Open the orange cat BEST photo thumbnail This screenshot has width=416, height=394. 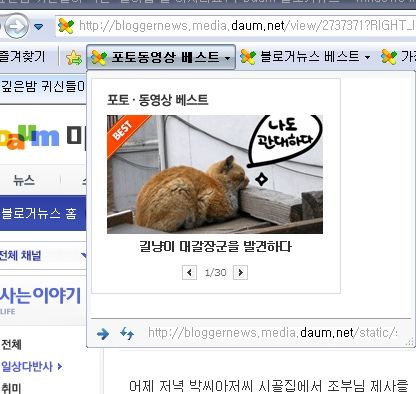[x=215, y=174]
